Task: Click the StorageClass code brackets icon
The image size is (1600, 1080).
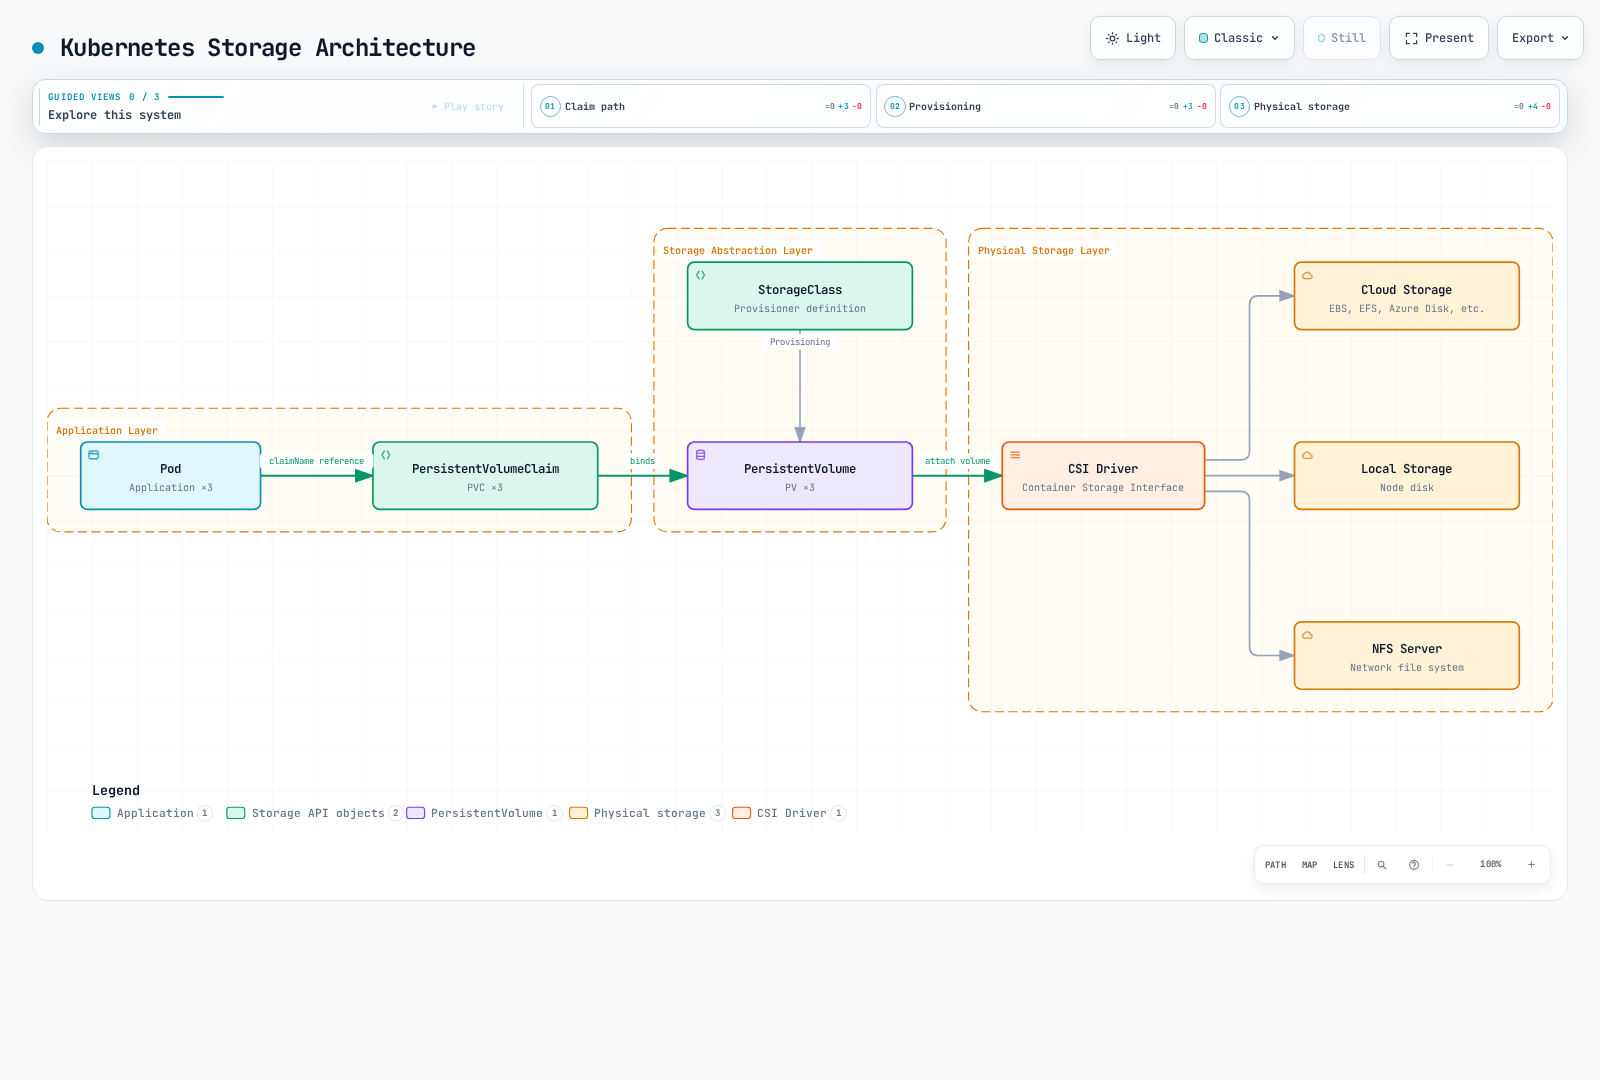Action: point(701,275)
